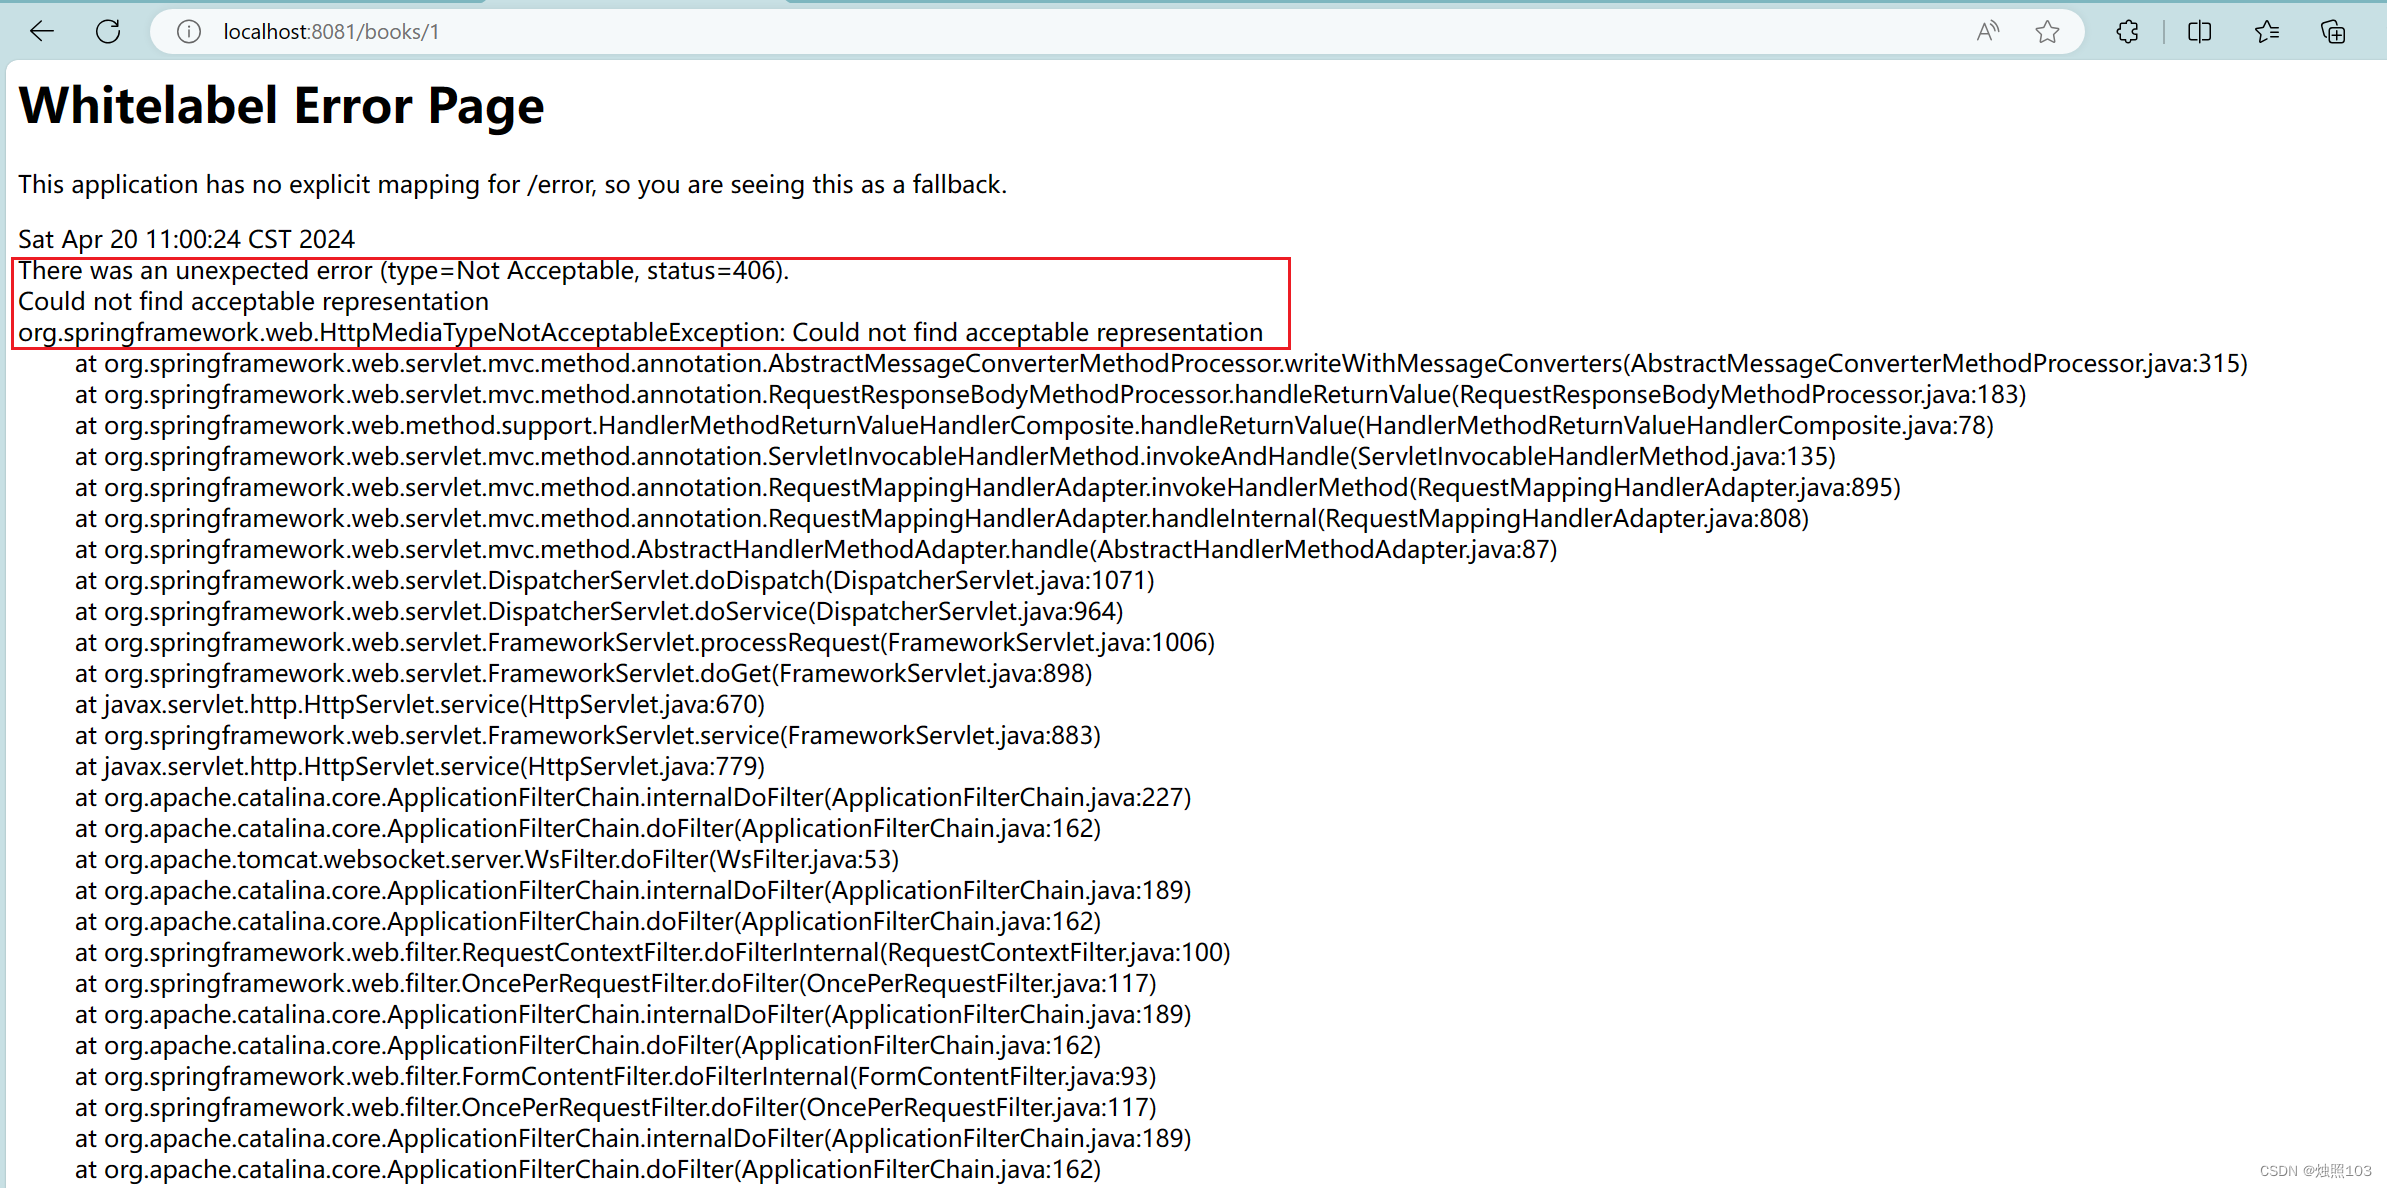Image resolution: width=2387 pixels, height=1188 pixels.
Task: Click the 'type=Not Acceptable, status=406' line
Action: (x=403, y=271)
